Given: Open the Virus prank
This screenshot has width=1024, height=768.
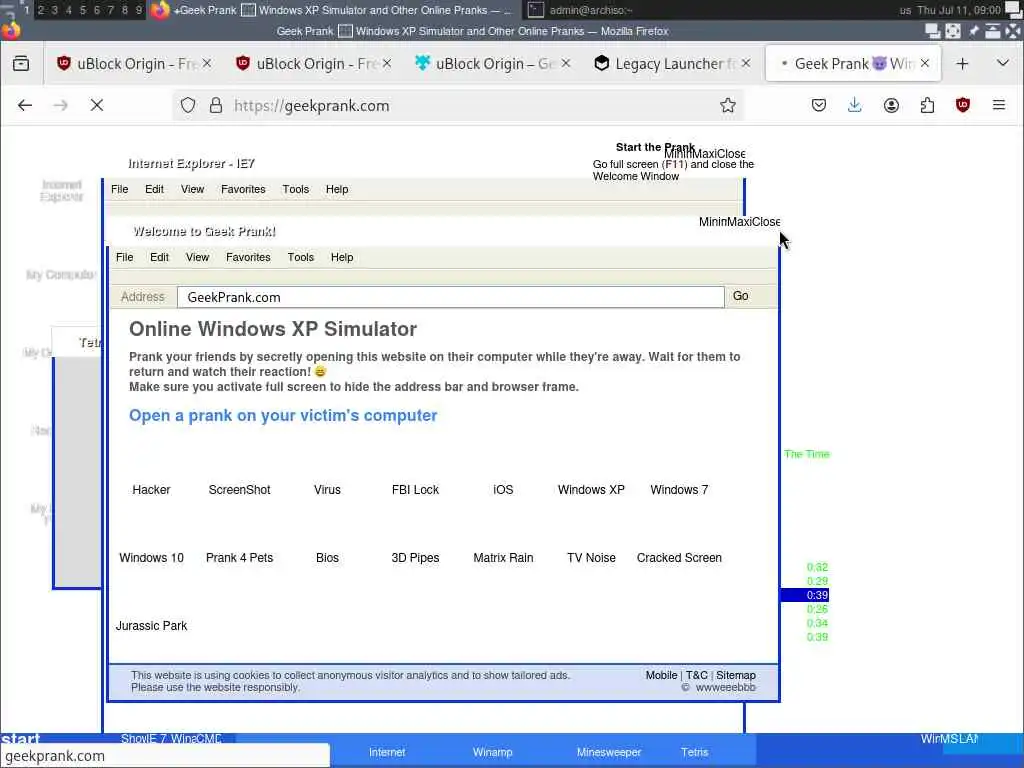Looking at the screenshot, I should click(x=327, y=490).
